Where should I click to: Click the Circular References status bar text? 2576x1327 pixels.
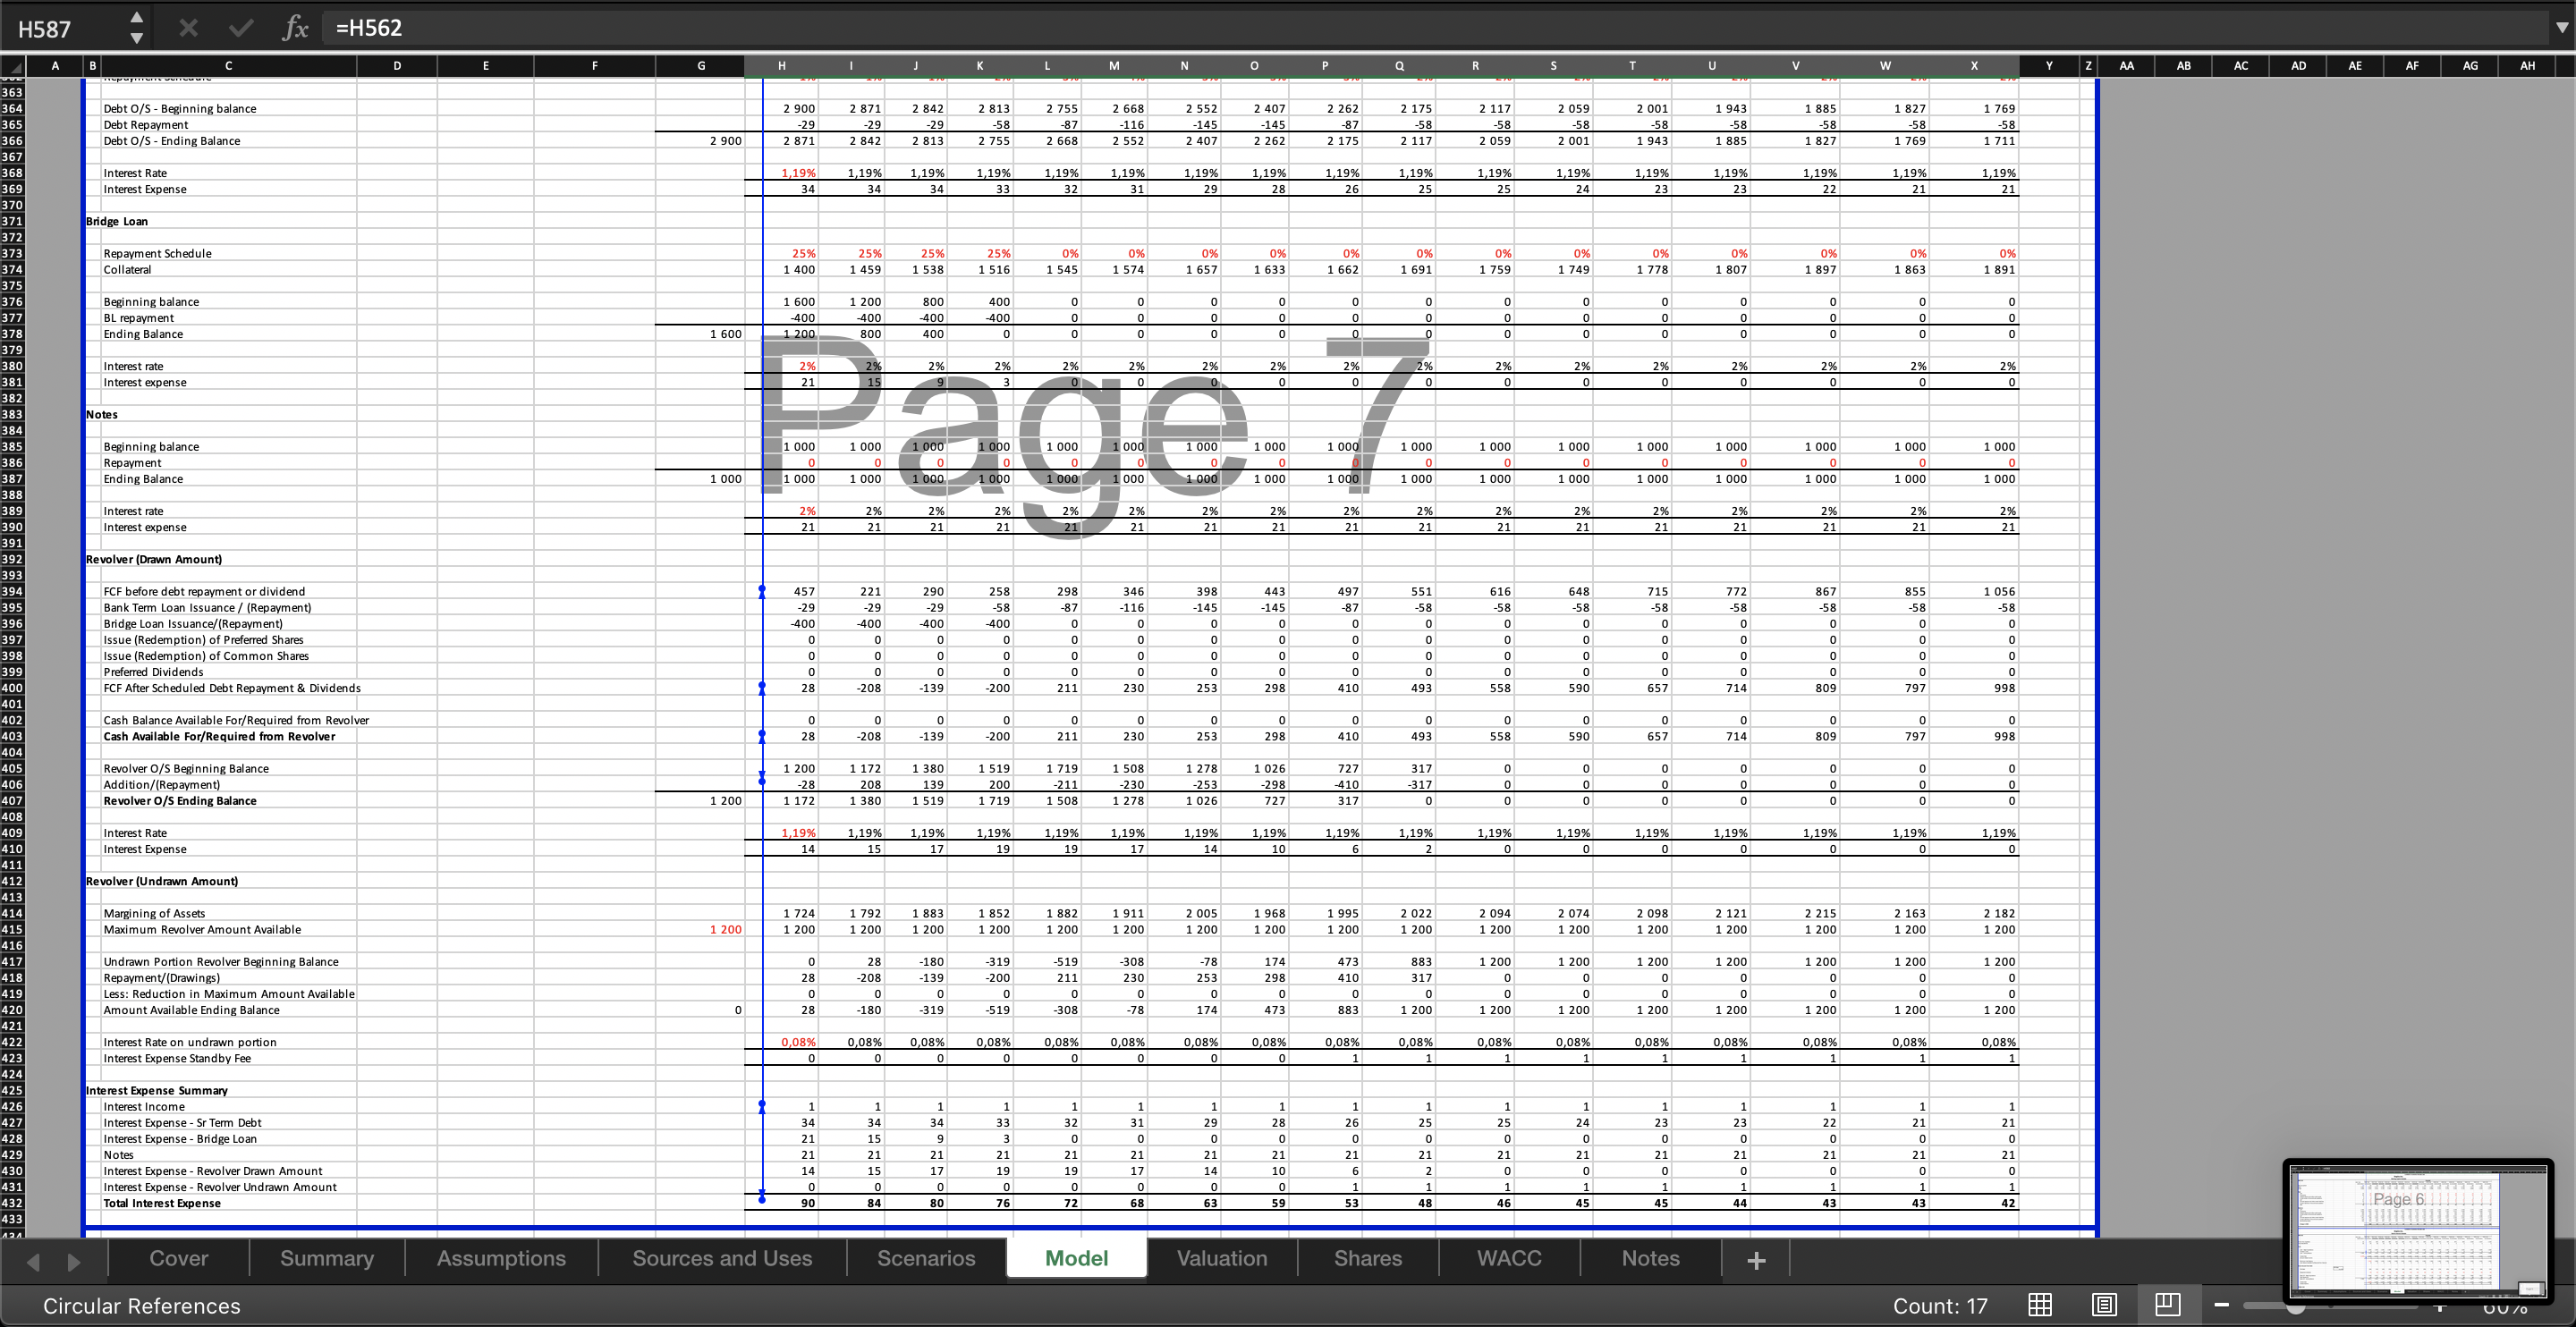(142, 1306)
